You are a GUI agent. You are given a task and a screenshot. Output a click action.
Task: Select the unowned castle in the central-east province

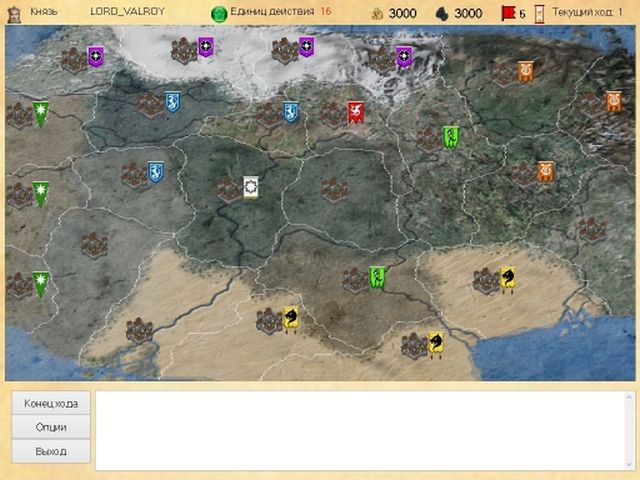[x=334, y=190]
